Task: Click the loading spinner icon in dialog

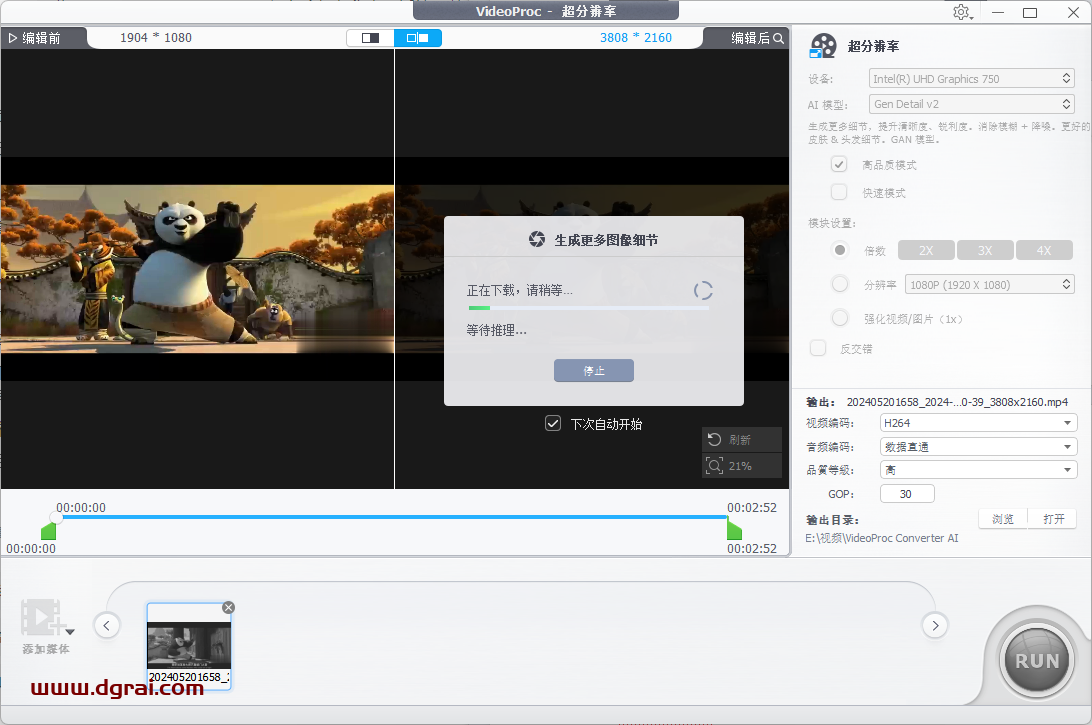Action: point(703,290)
